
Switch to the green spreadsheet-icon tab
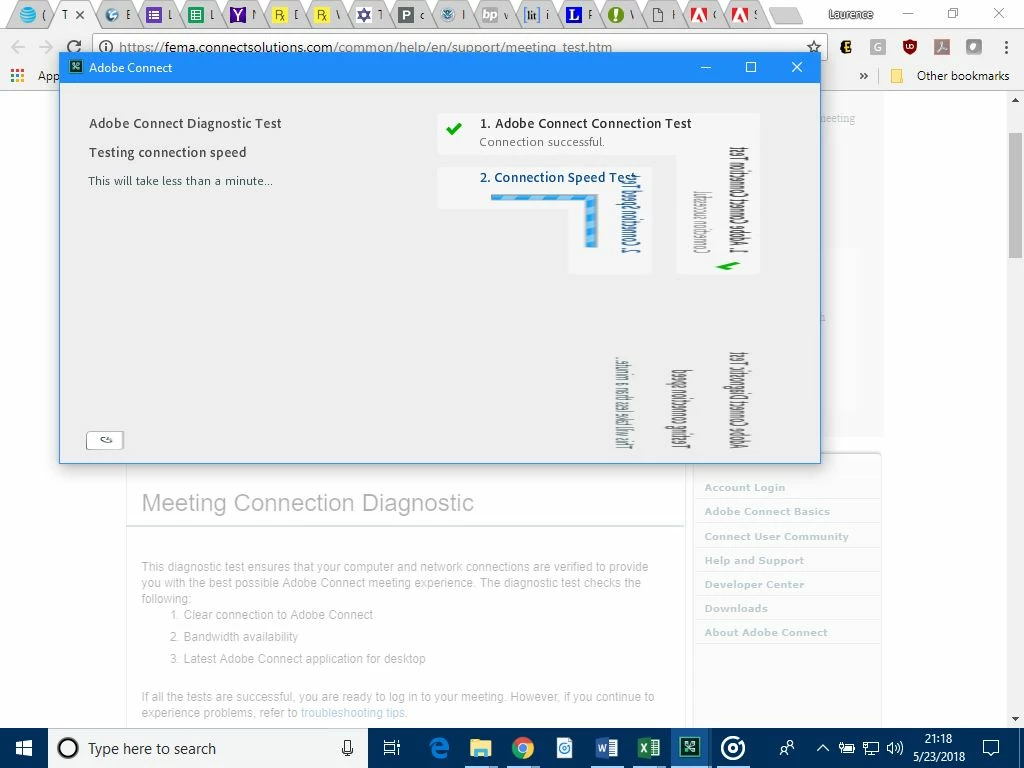coord(195,14)
